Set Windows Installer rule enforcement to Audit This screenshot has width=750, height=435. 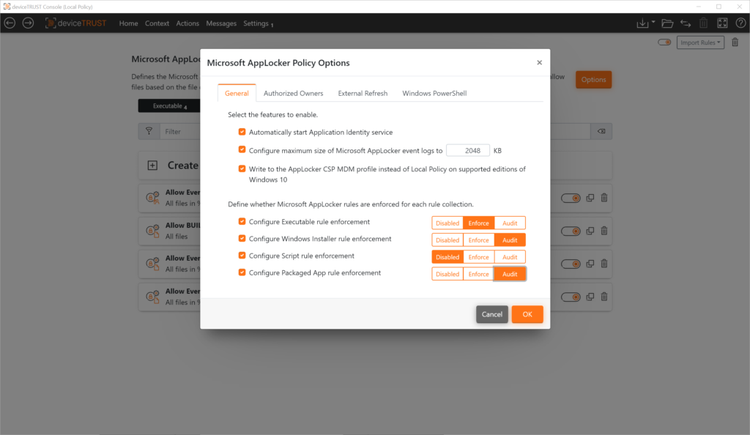[510, 240]
